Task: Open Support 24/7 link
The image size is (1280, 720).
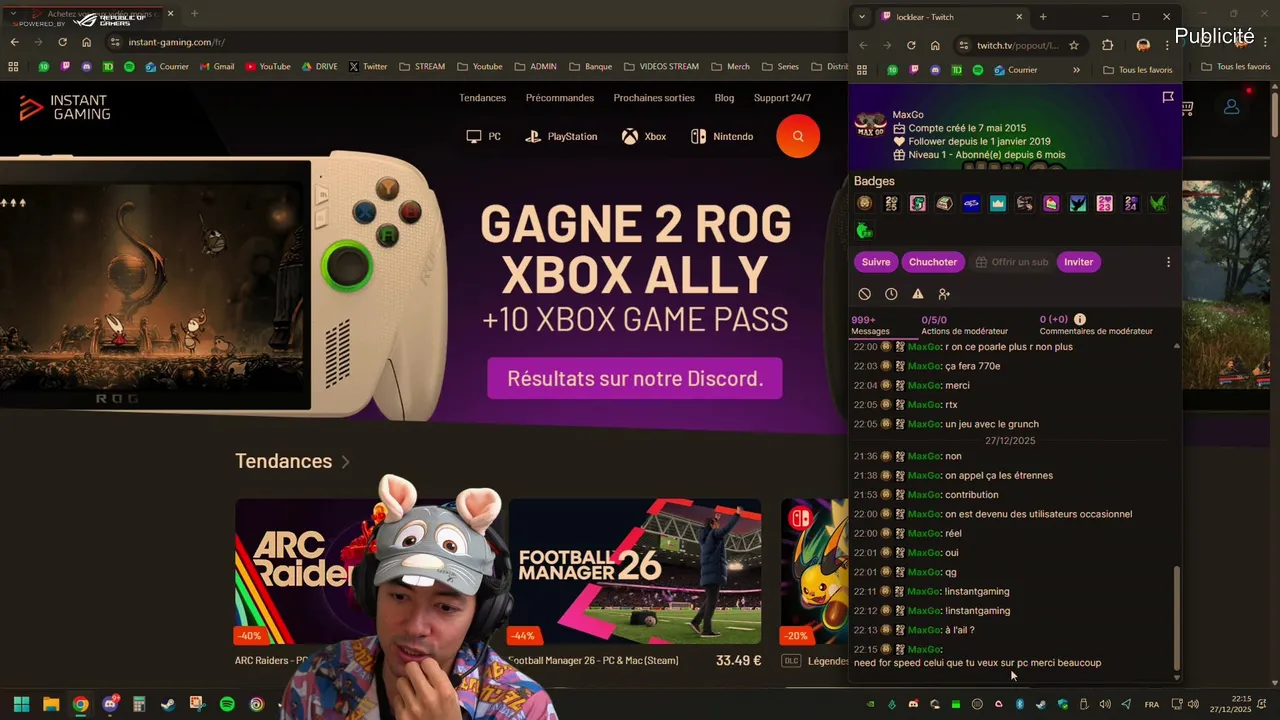Action: 782,98
